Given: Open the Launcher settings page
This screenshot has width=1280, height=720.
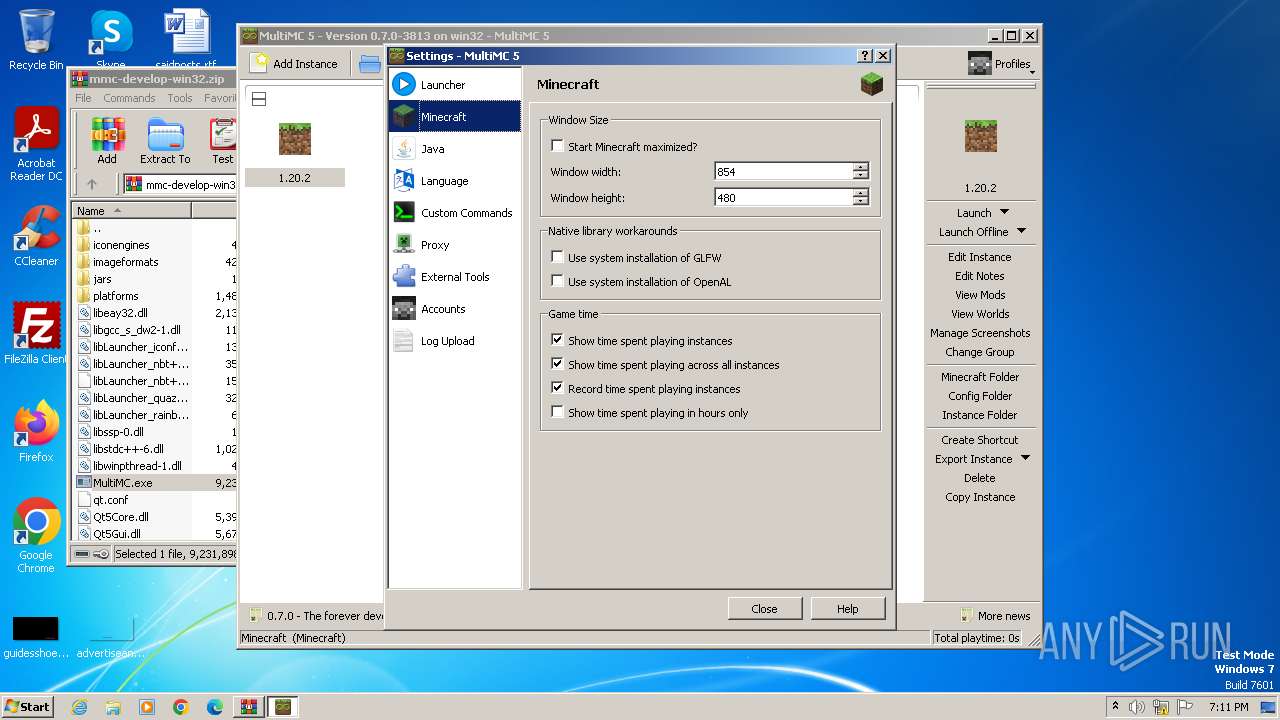Looking at the screenshot, I should 455,85.
